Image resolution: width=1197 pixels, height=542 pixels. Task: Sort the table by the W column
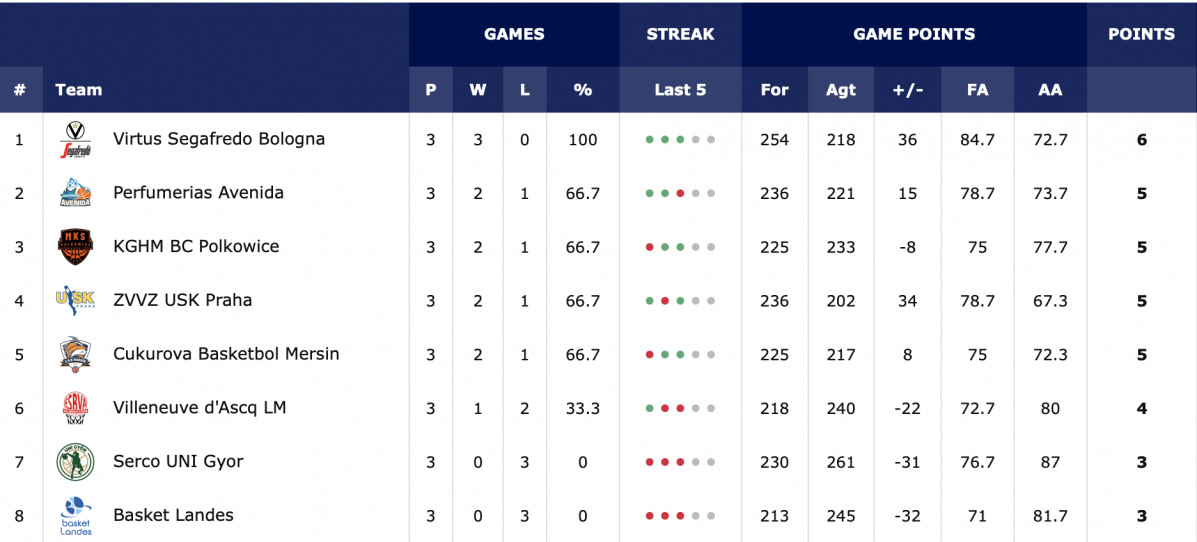click(478, 89)
